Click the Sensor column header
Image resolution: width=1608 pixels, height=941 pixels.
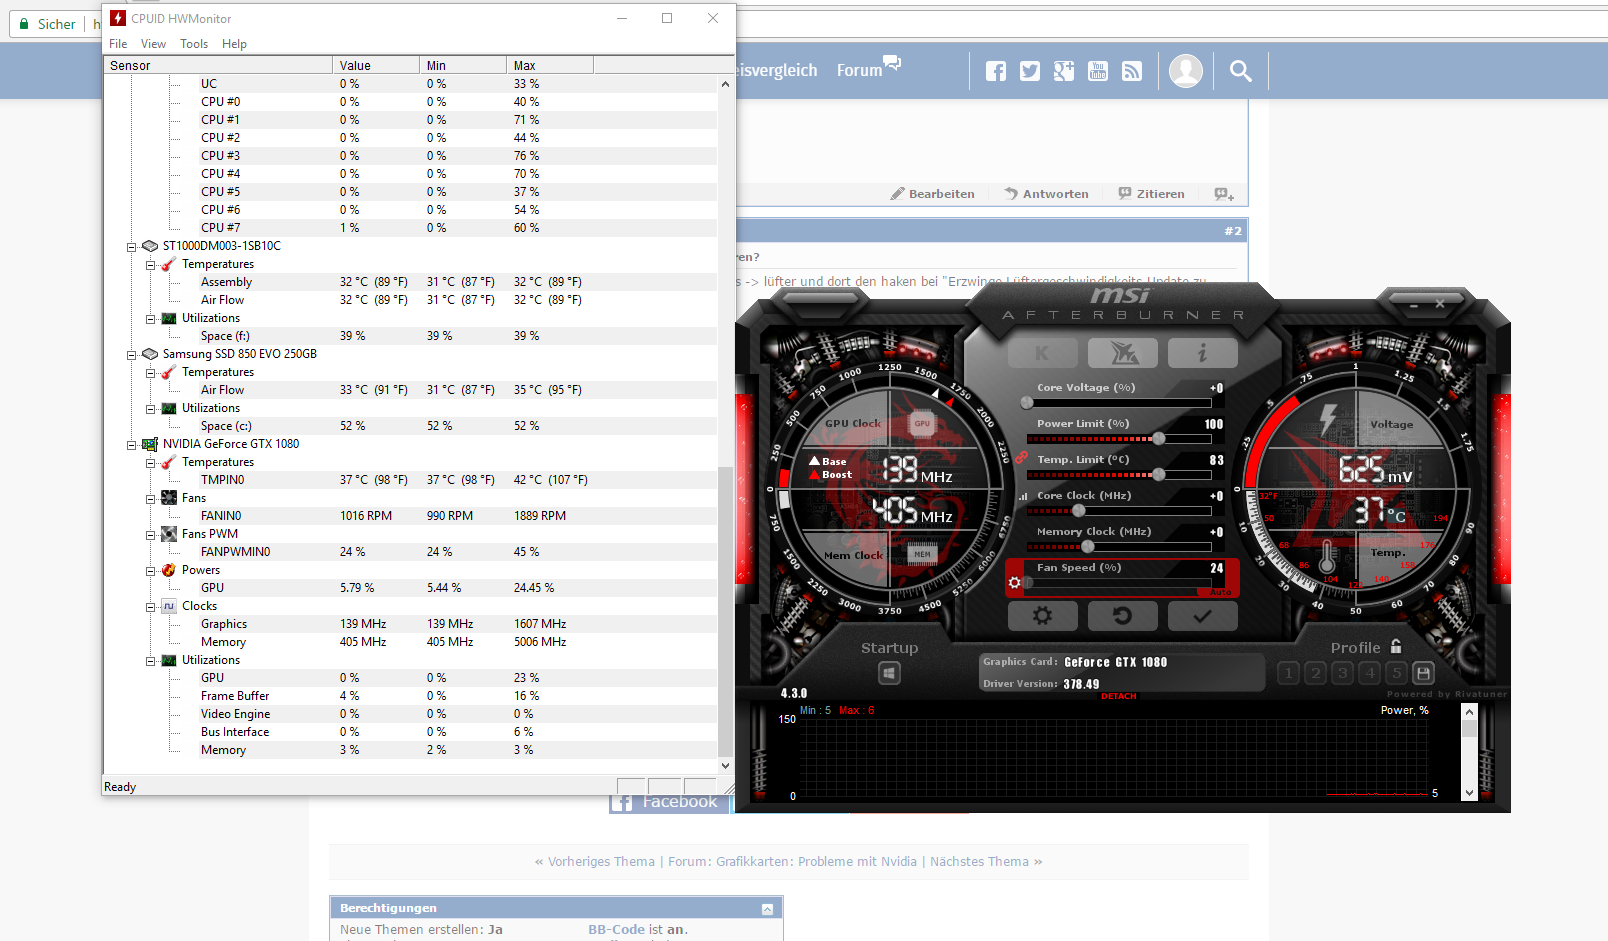(x=218, y=66)
